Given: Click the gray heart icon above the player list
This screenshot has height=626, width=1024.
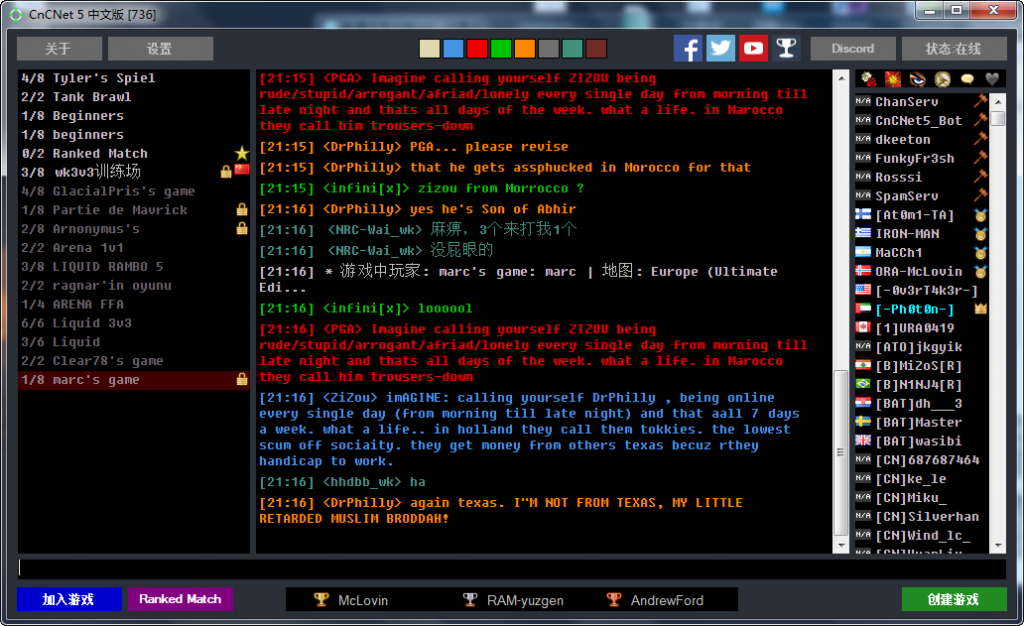Looking at the screenshot, I should tap(992, 79).
